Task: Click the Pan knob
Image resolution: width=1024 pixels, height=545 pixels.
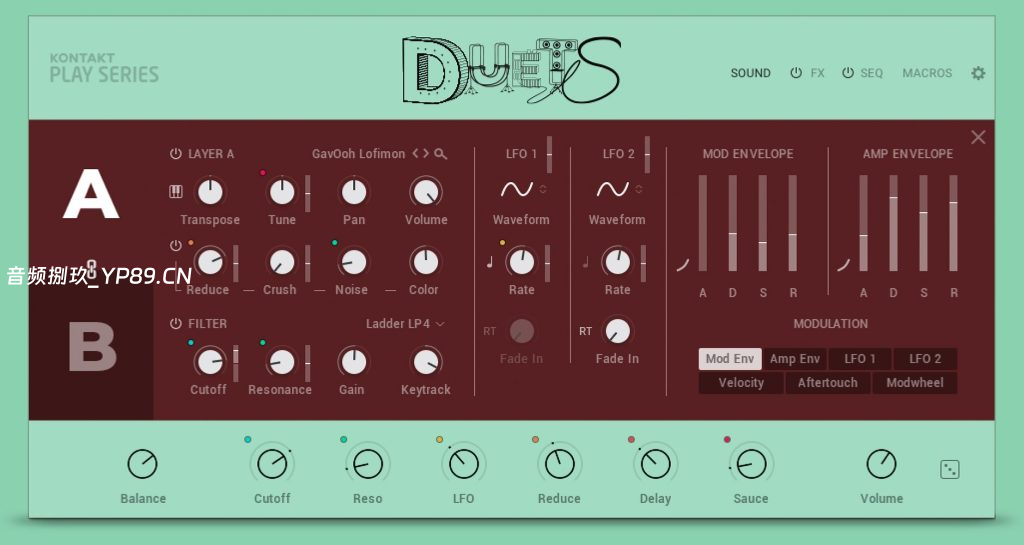Action: (x=354, y=192)
